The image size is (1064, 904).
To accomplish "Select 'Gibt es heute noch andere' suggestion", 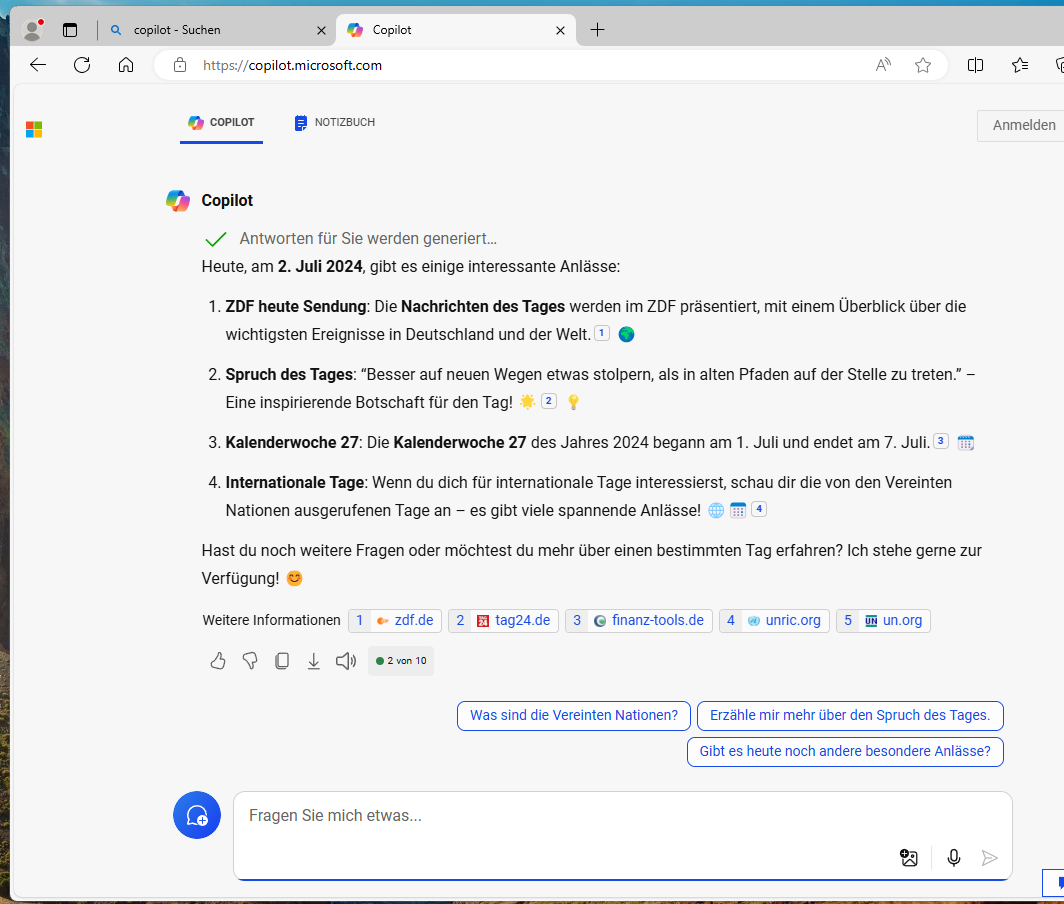I will coord(846,751).
